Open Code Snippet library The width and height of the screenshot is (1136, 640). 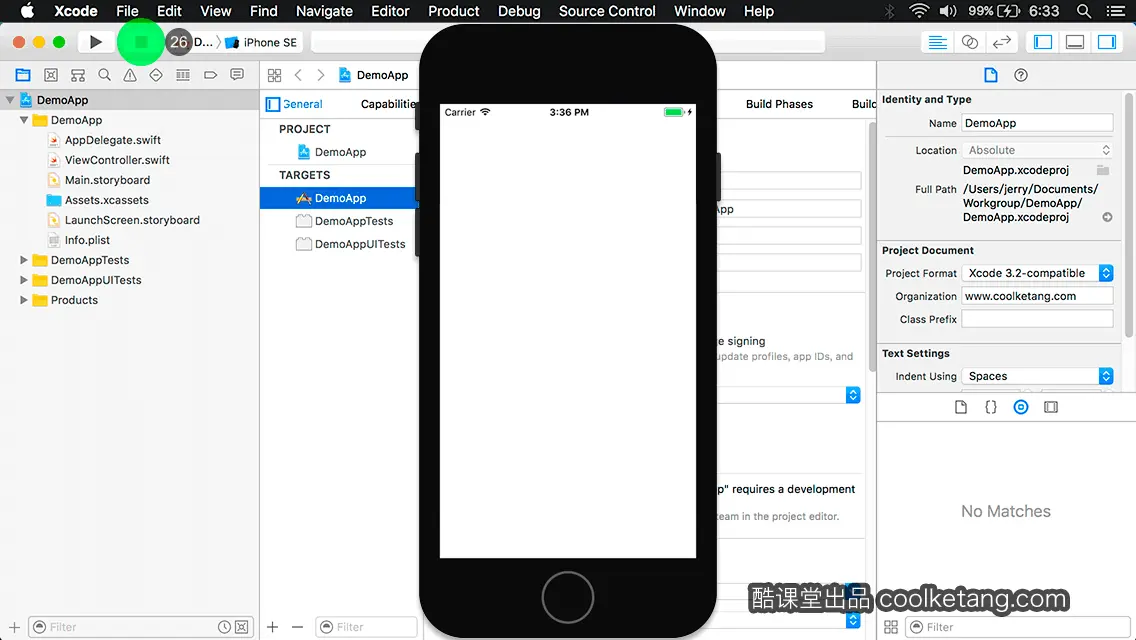[990, 407]
